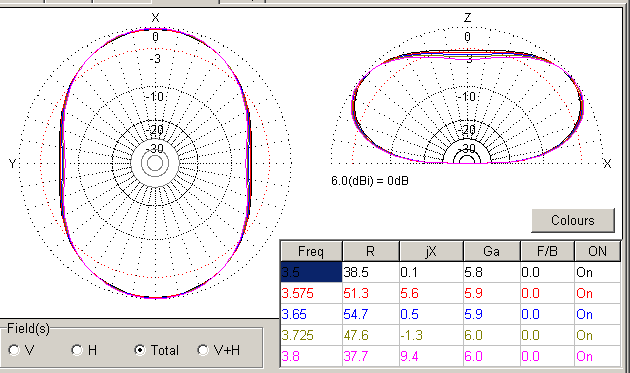The image size is (630, 373).
Task: Toggle the On cell for 3.8
Action: click(597, 356)
